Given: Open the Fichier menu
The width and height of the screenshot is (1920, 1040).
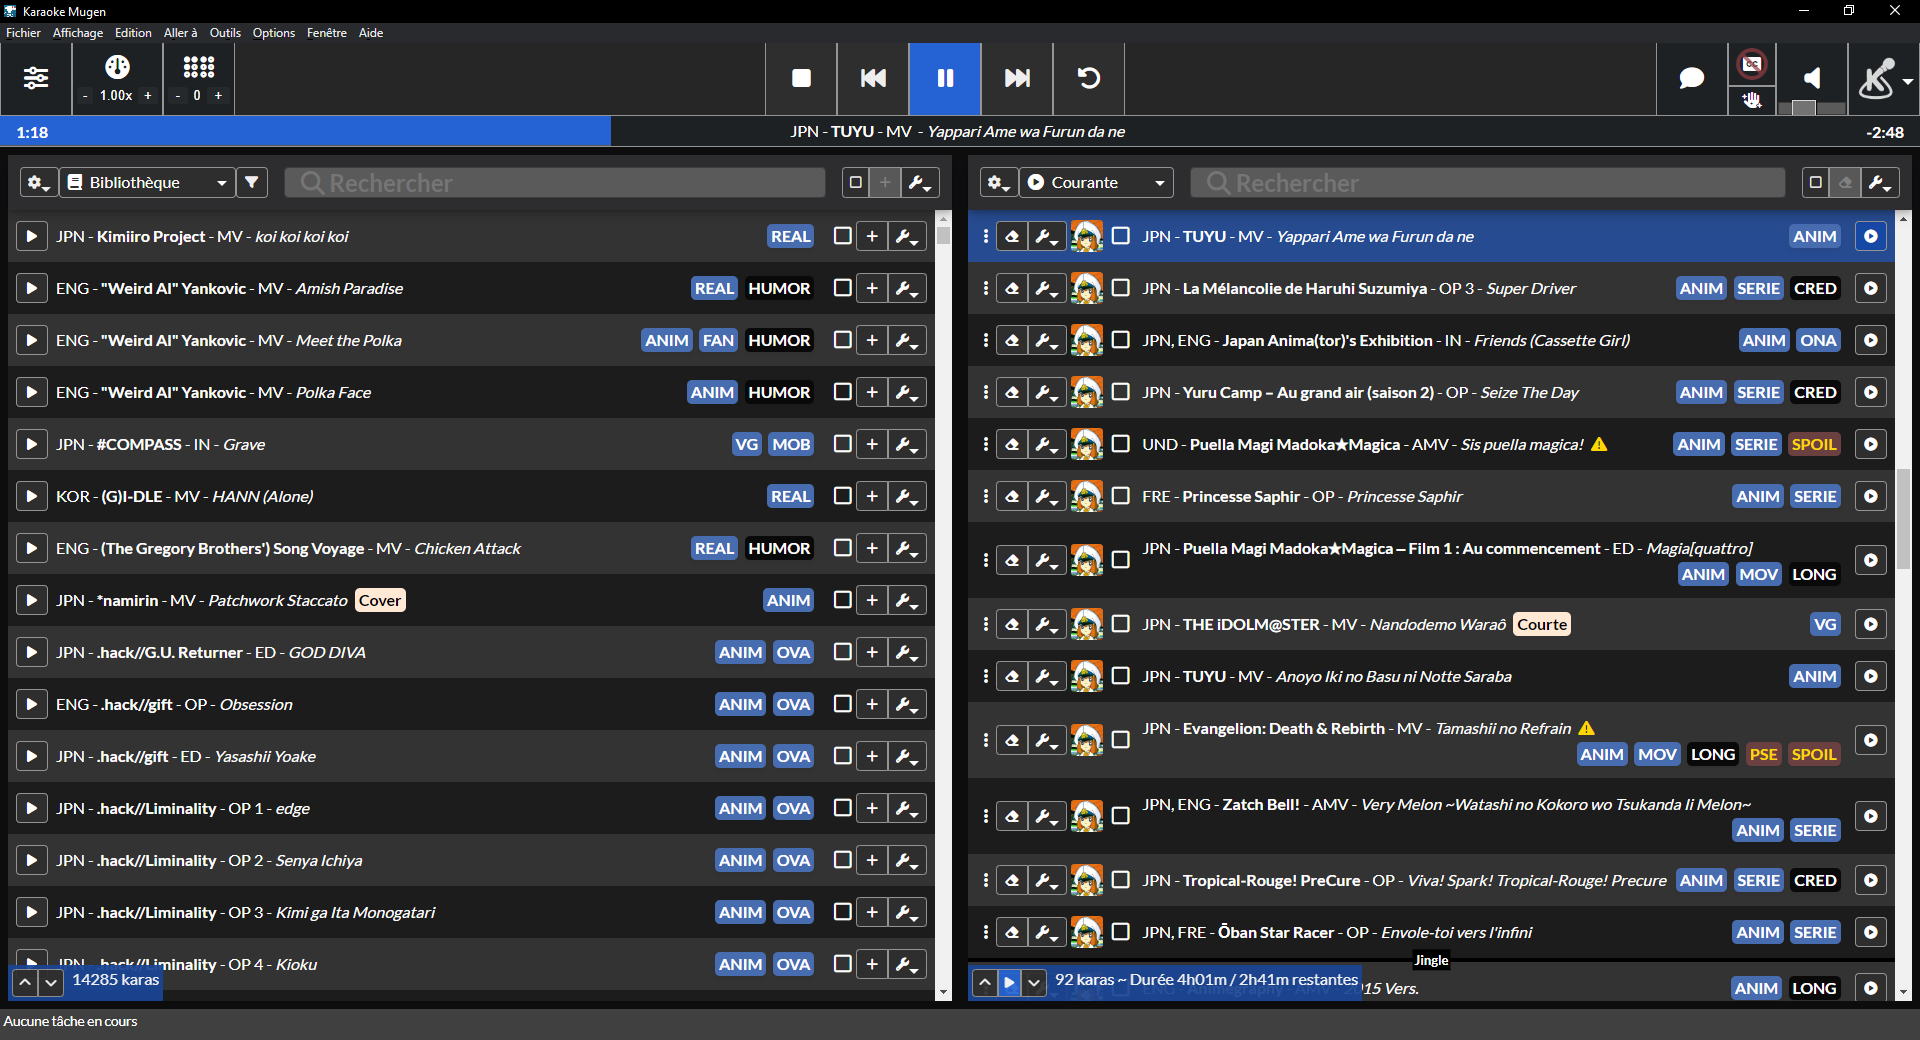Looking at the screenshot, I should (x=23, y=33).
